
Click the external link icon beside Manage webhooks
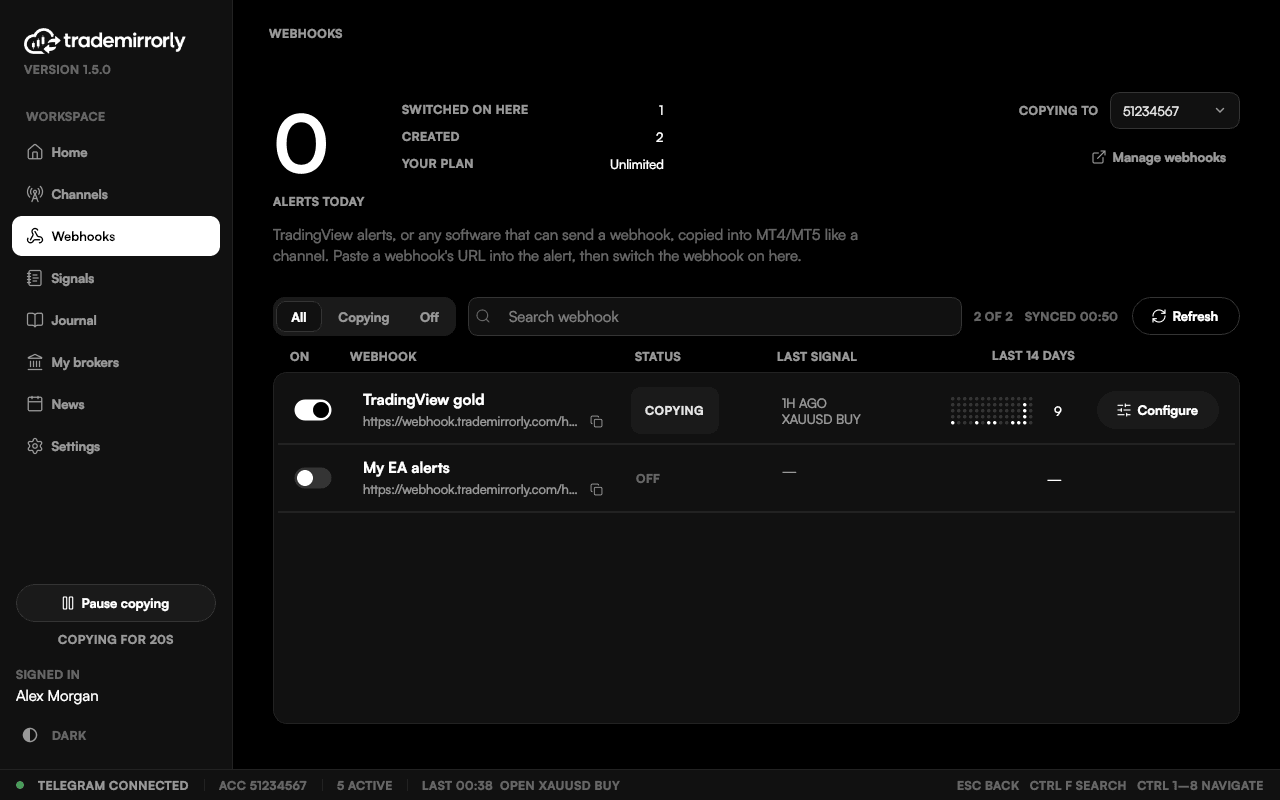click(x=1099, y=157)
